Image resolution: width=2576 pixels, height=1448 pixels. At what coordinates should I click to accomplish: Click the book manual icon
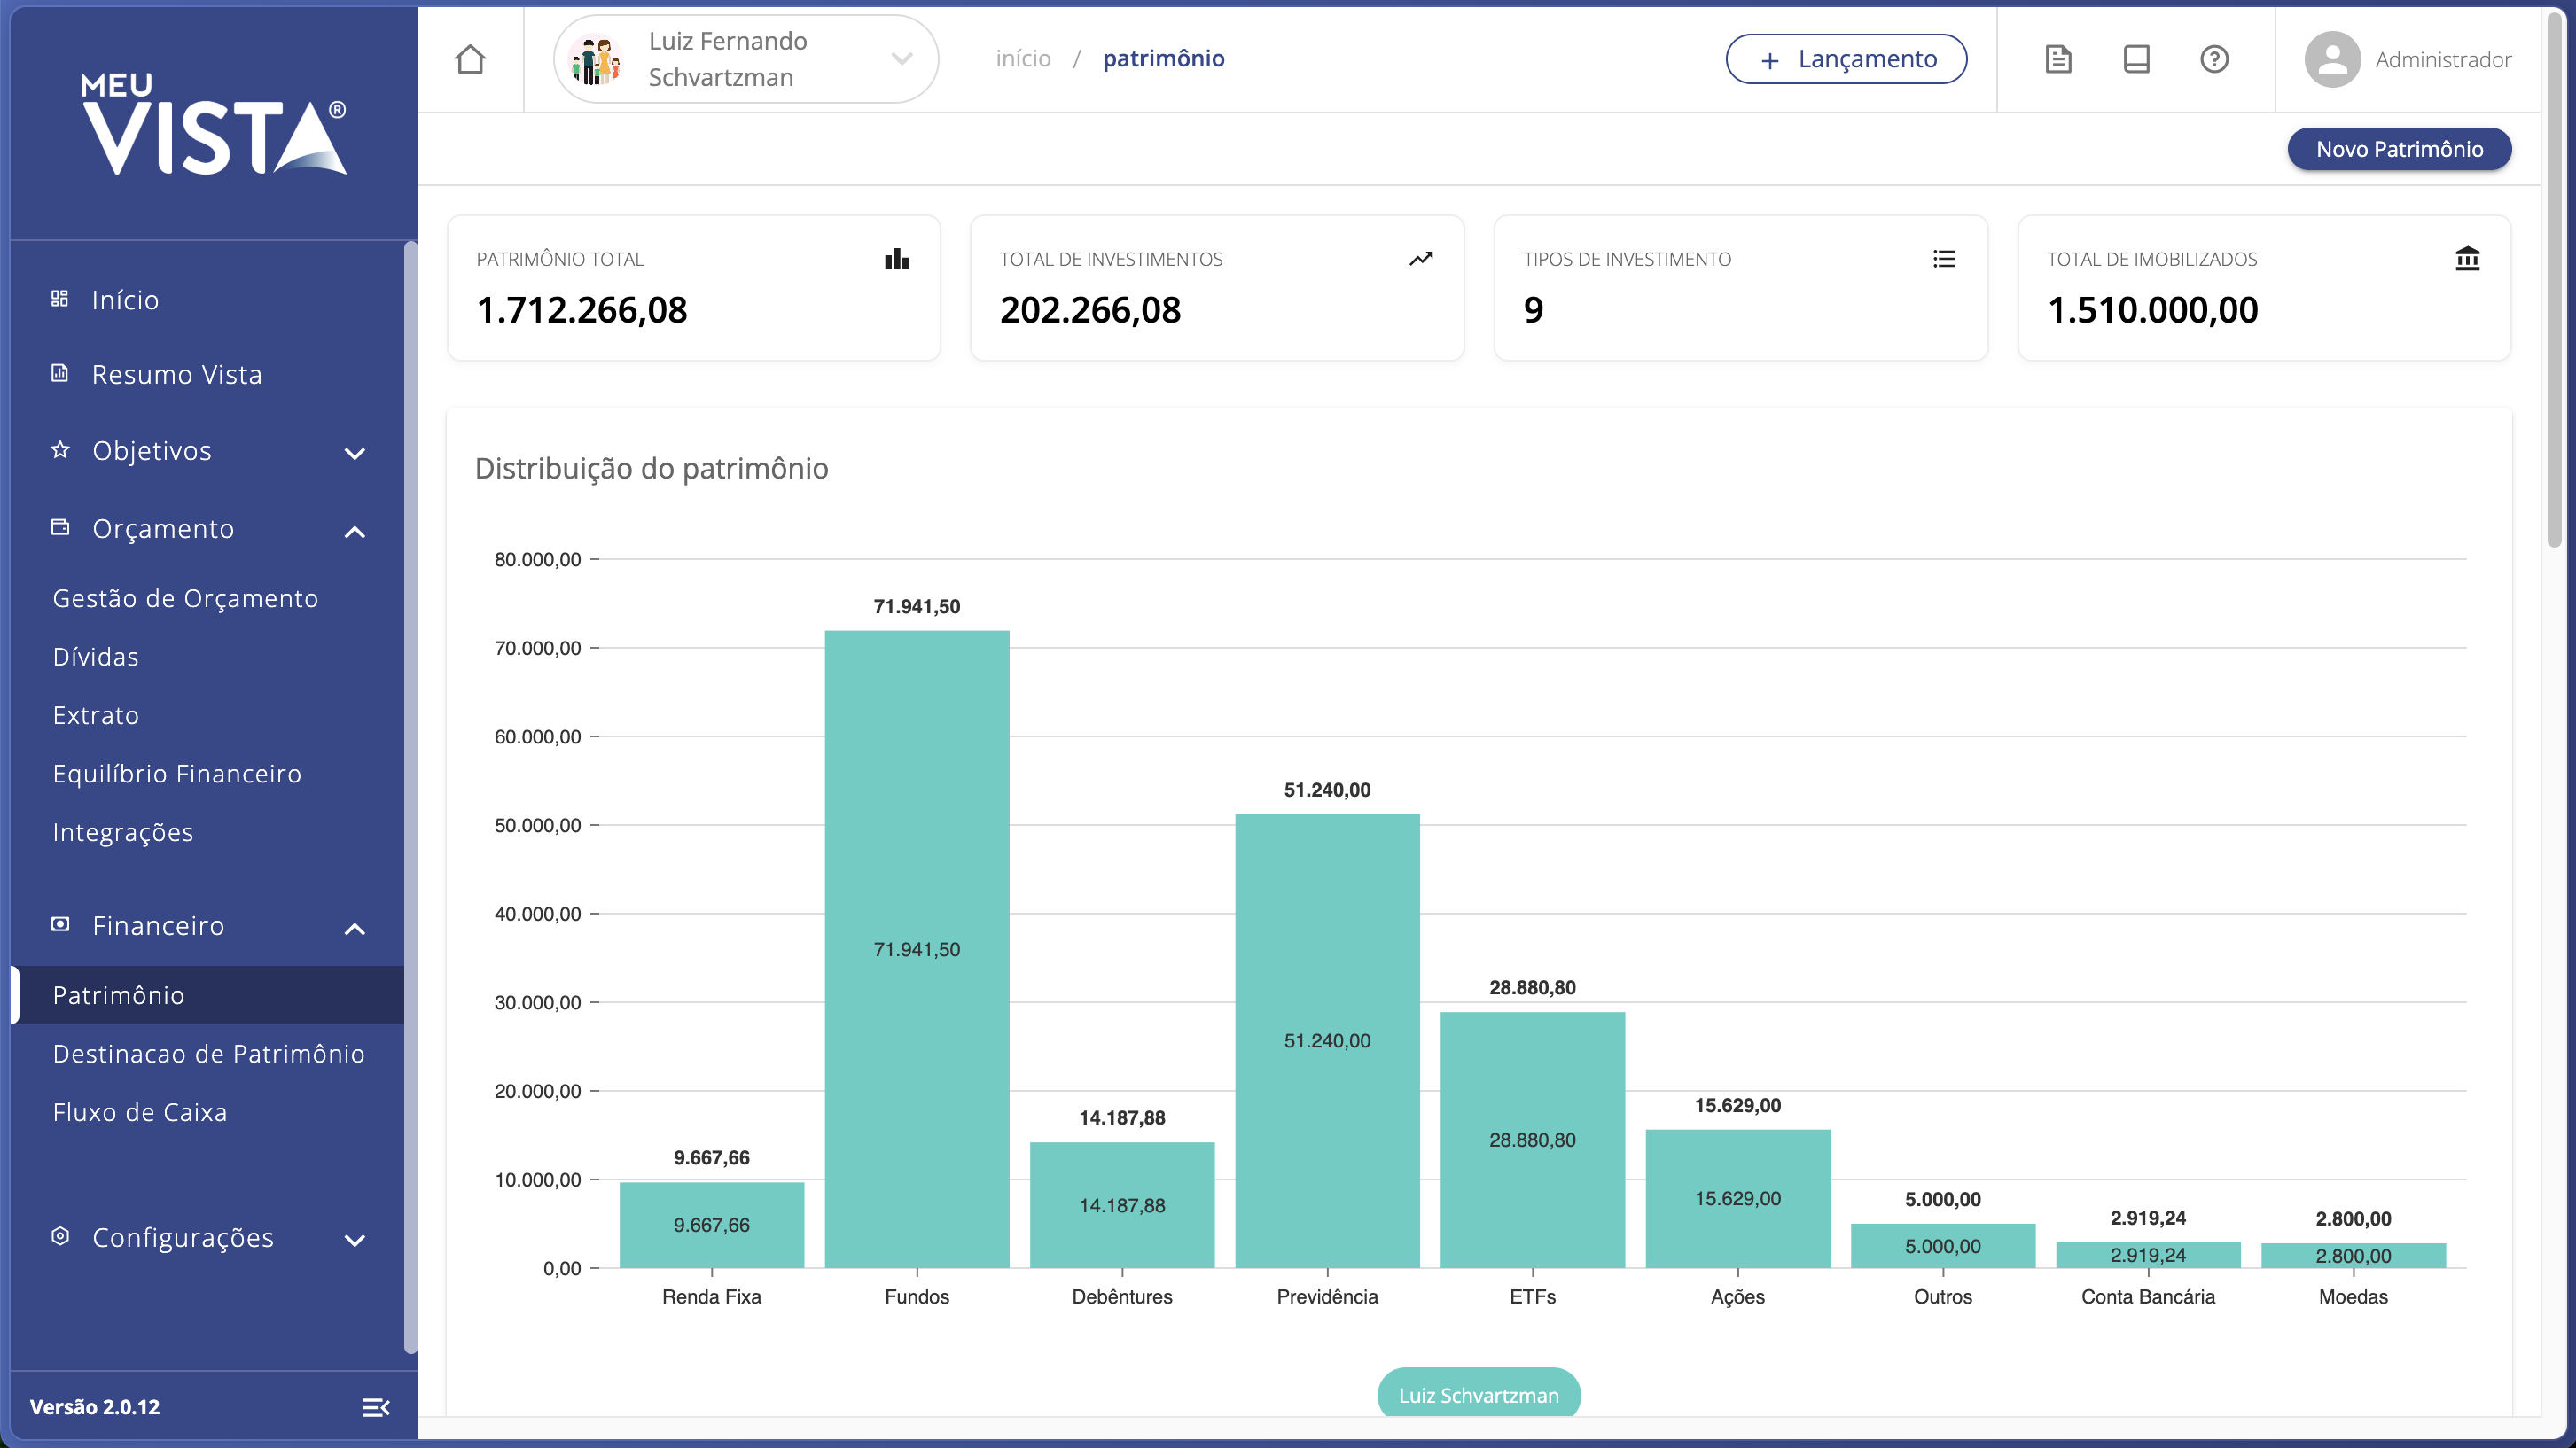(x=2136, y=59)
